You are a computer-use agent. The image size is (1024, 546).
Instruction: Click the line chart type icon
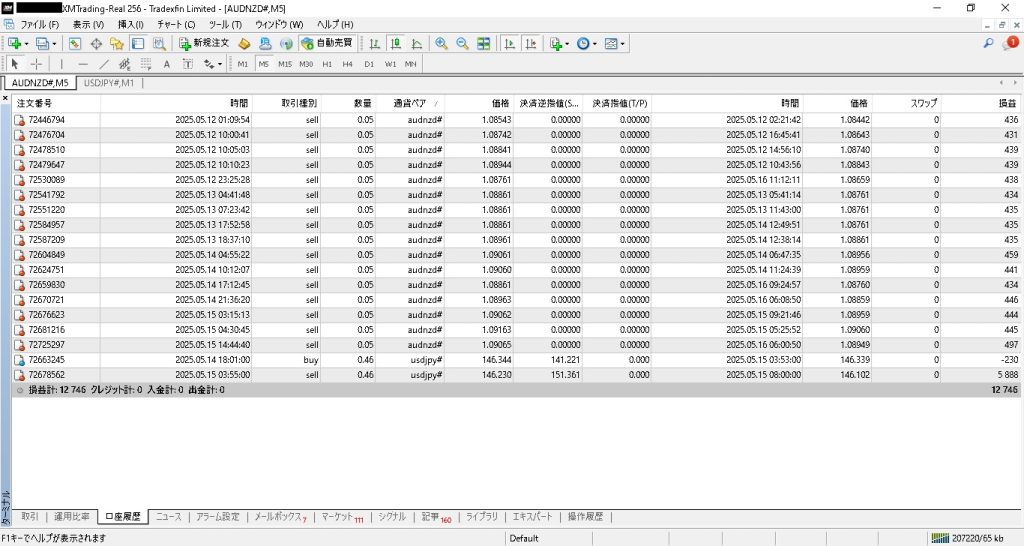click(416, 43)
